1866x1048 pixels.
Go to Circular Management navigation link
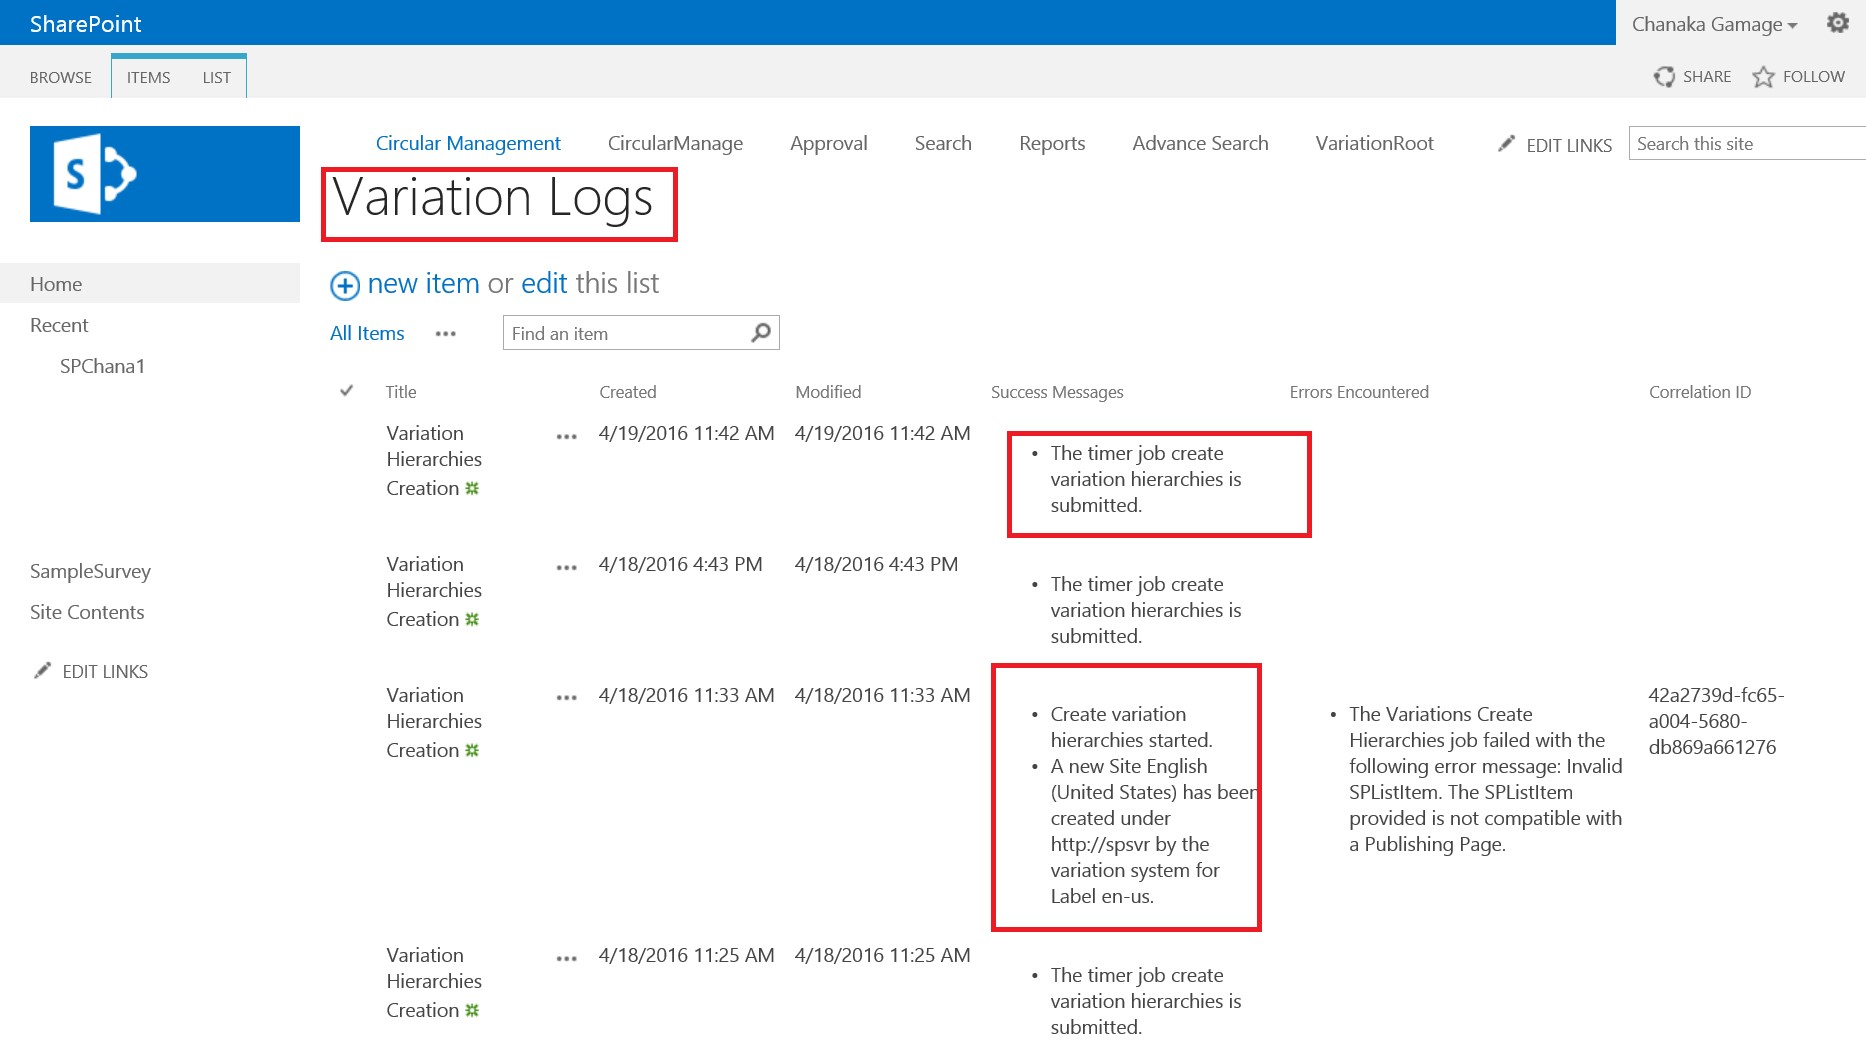(x=468, y=143)
